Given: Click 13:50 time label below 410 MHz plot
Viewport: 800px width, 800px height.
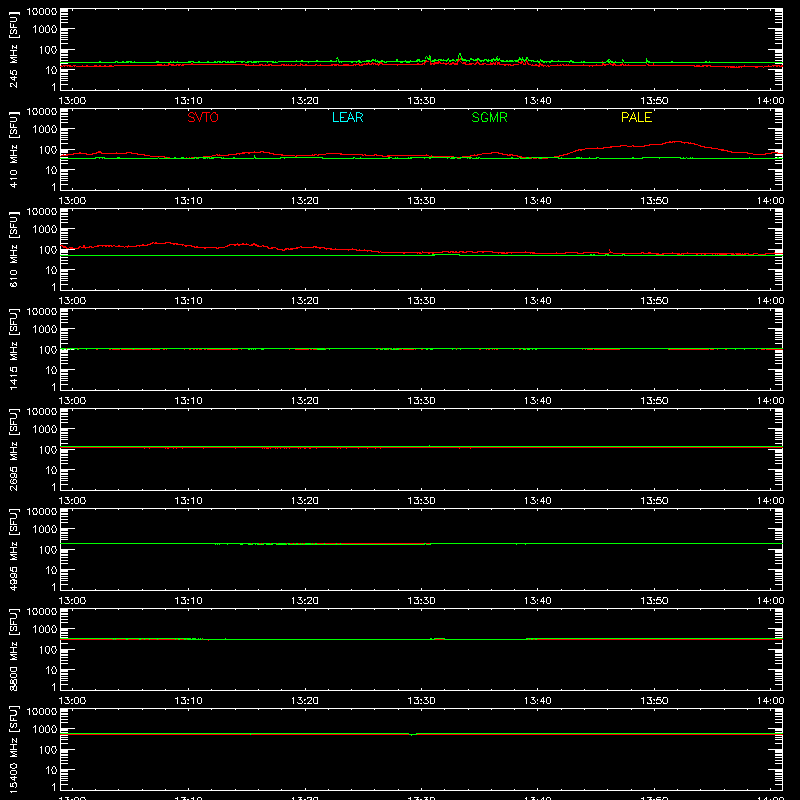Looking at the screenshot, I should (654, 201).
